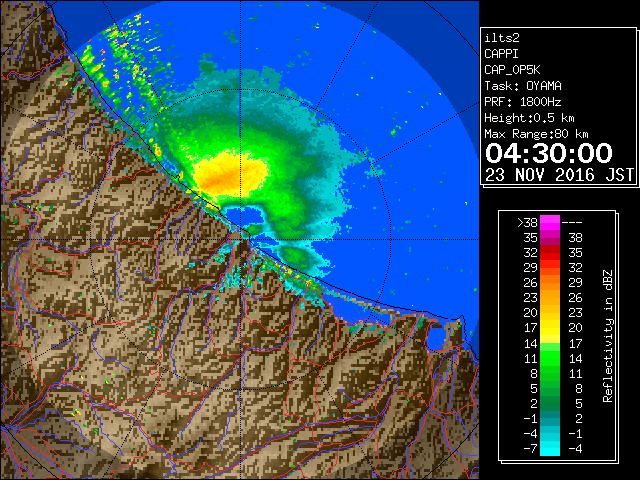
Task: Click the radar site at crosshair center
Action: click(x=241, y=240)
